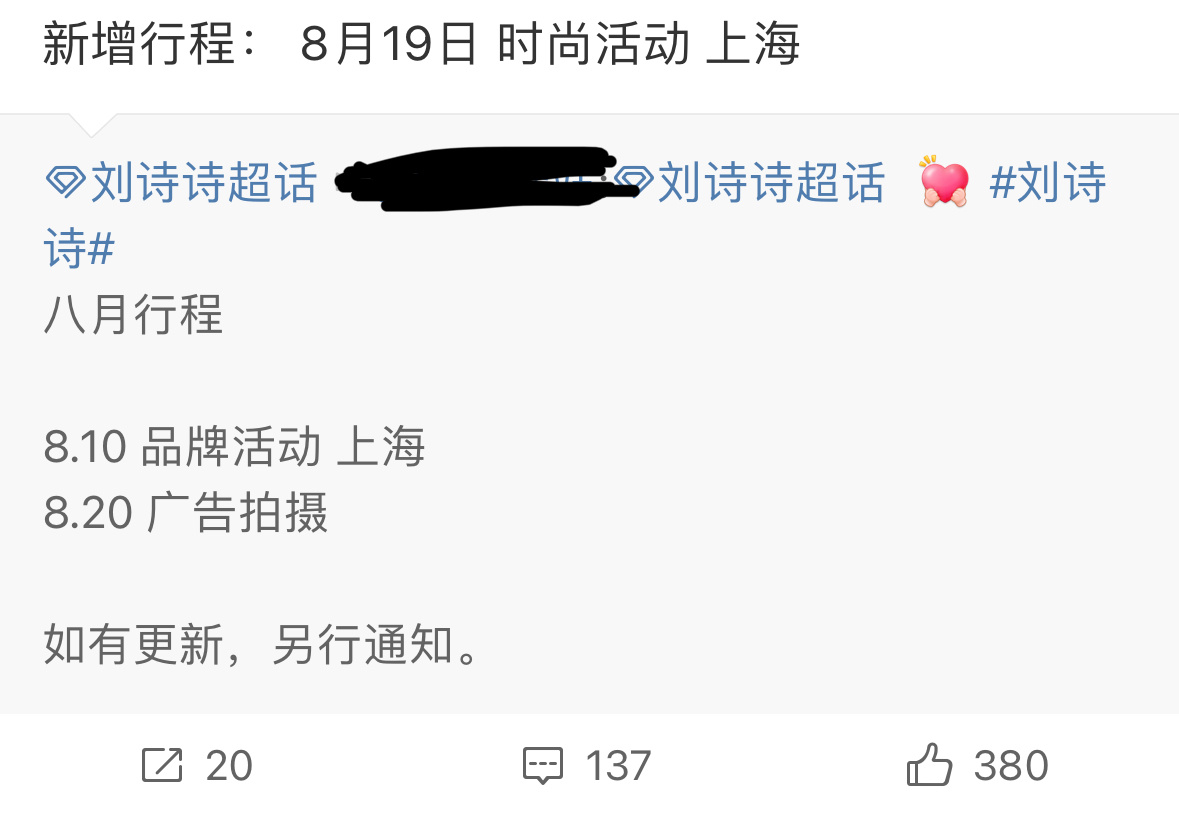Click the quoted card's pointer triangle
This screenshot has height=817, width=1179.
[x=92, y=126]
